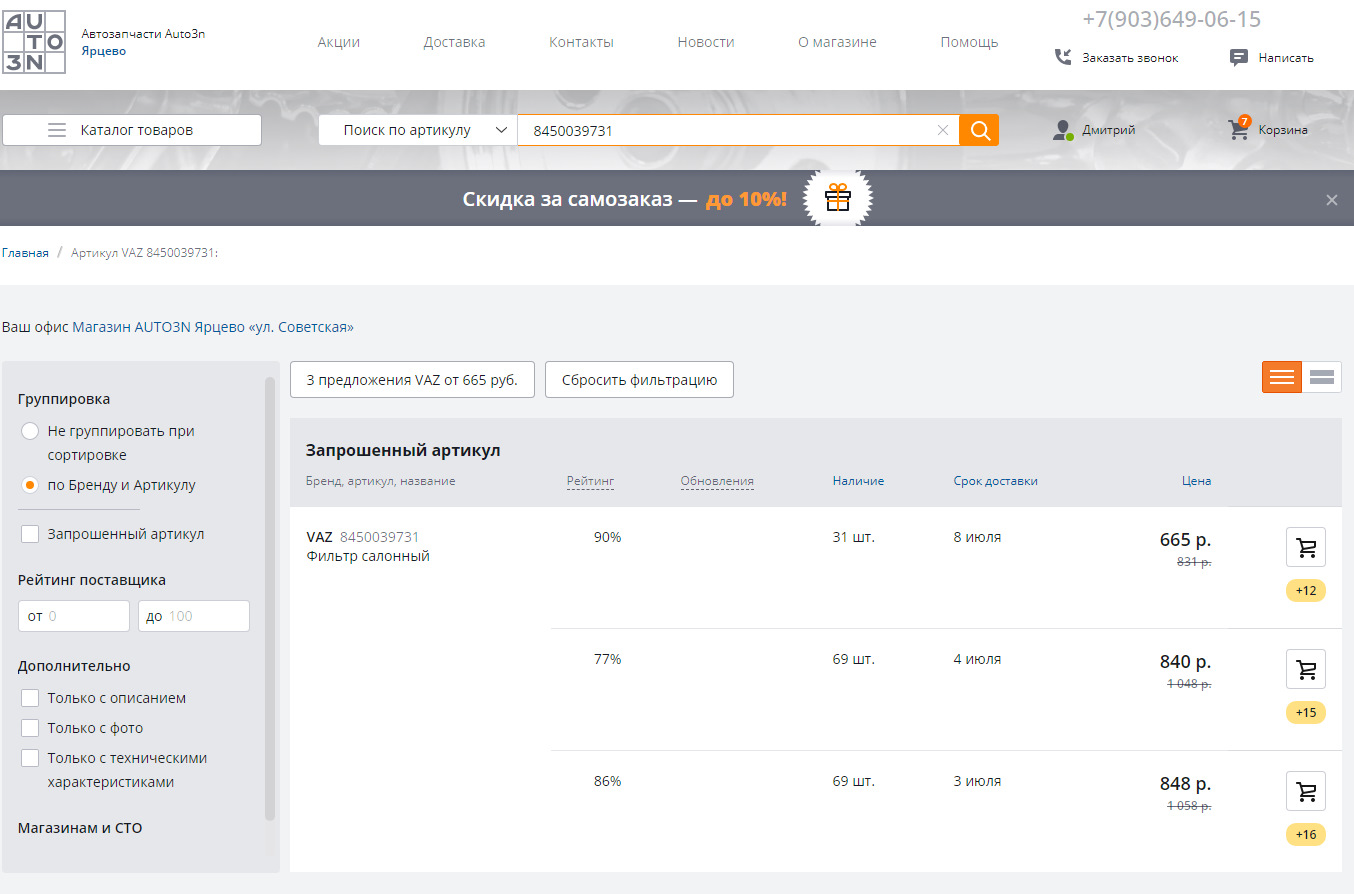Add the 665 р. offer to cart
The width and height of the screenshot is (1354, 894).
pyautogui.click(x=1305, y=547)
